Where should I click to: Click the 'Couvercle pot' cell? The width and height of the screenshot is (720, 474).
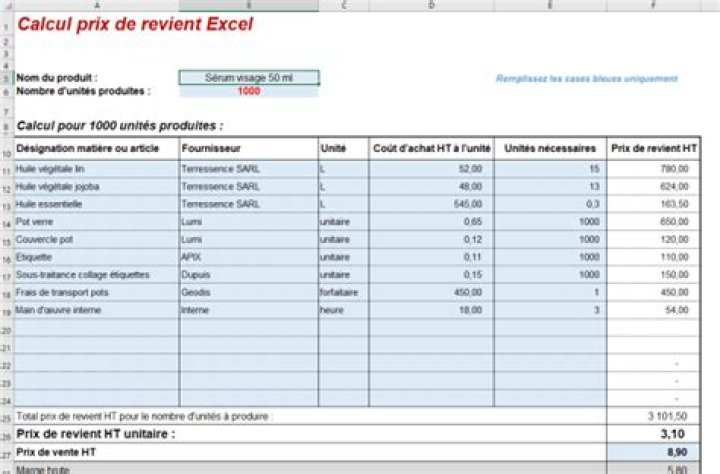pyautogui.click(x=97, y=239)
